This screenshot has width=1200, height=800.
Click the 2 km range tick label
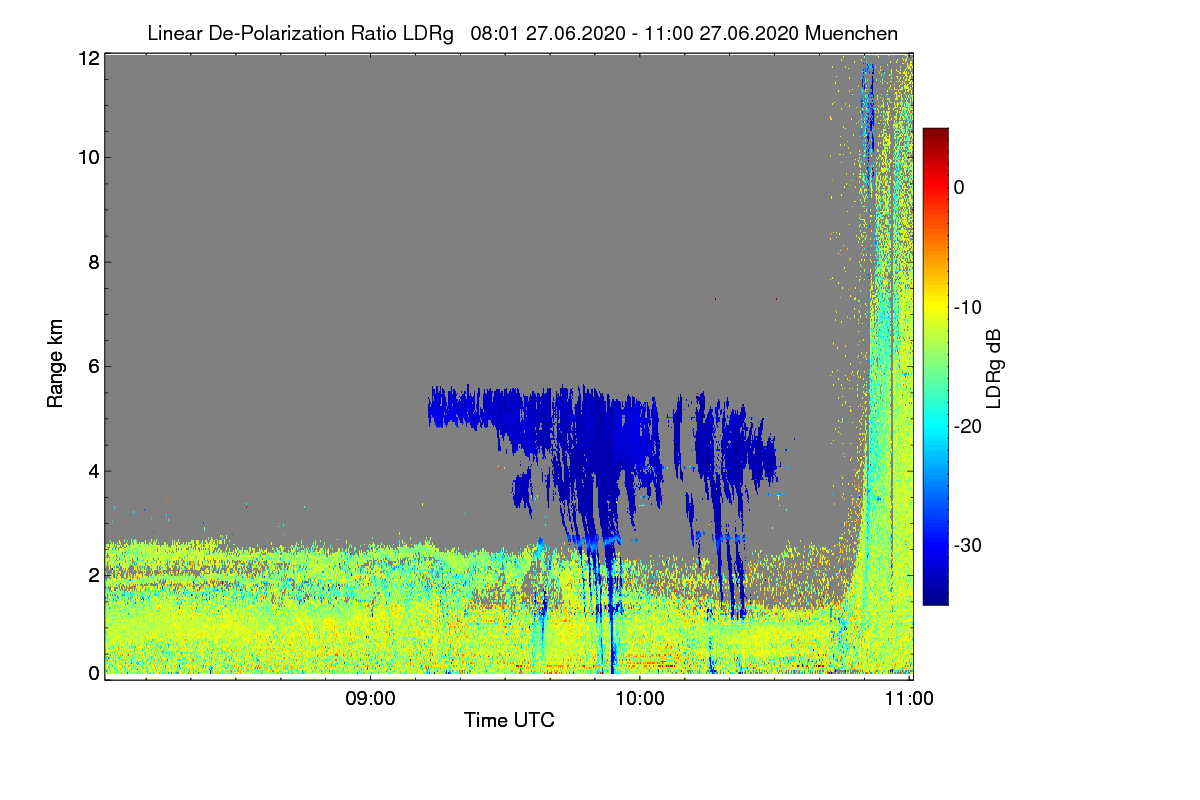94,575
